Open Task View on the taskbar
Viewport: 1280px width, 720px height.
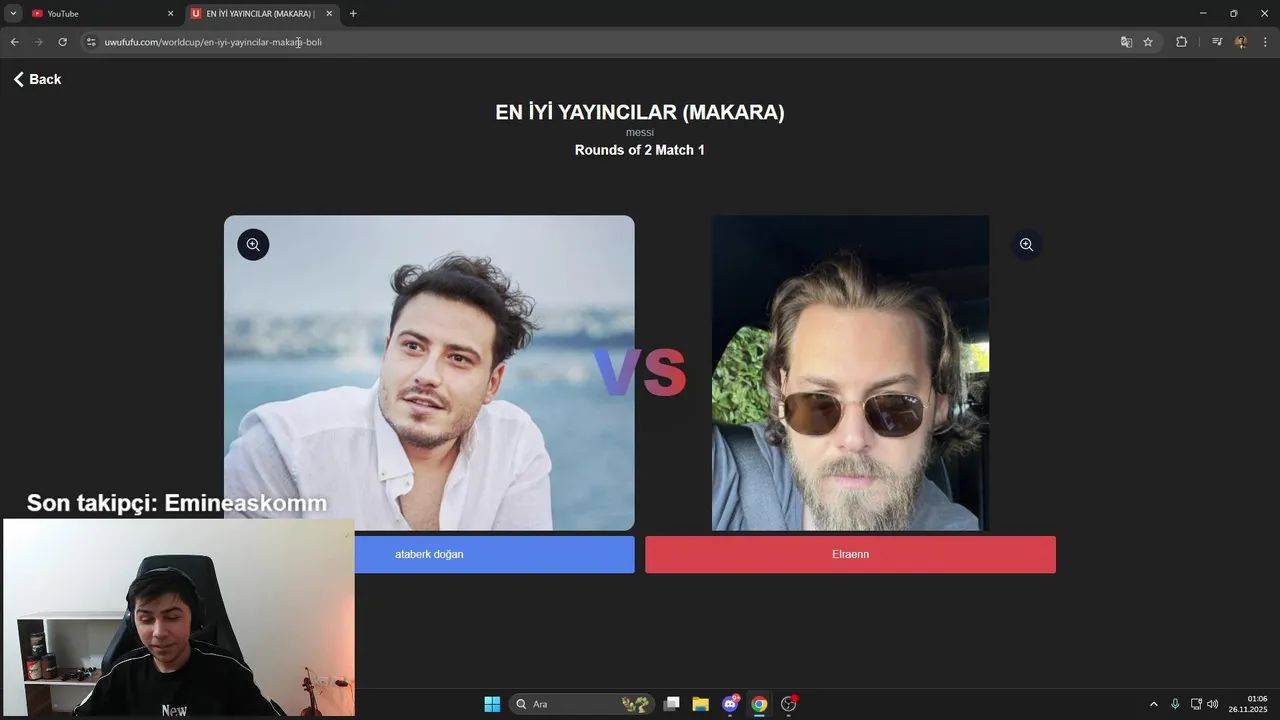pos(672,704)
